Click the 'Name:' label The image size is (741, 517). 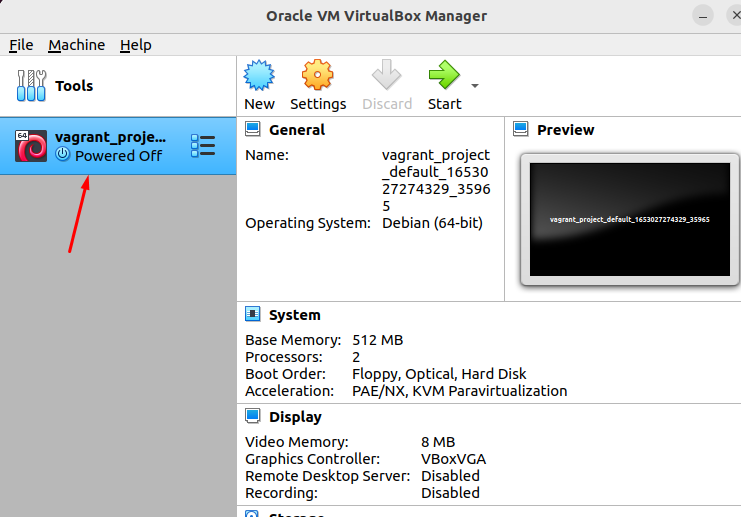(267, 155)
